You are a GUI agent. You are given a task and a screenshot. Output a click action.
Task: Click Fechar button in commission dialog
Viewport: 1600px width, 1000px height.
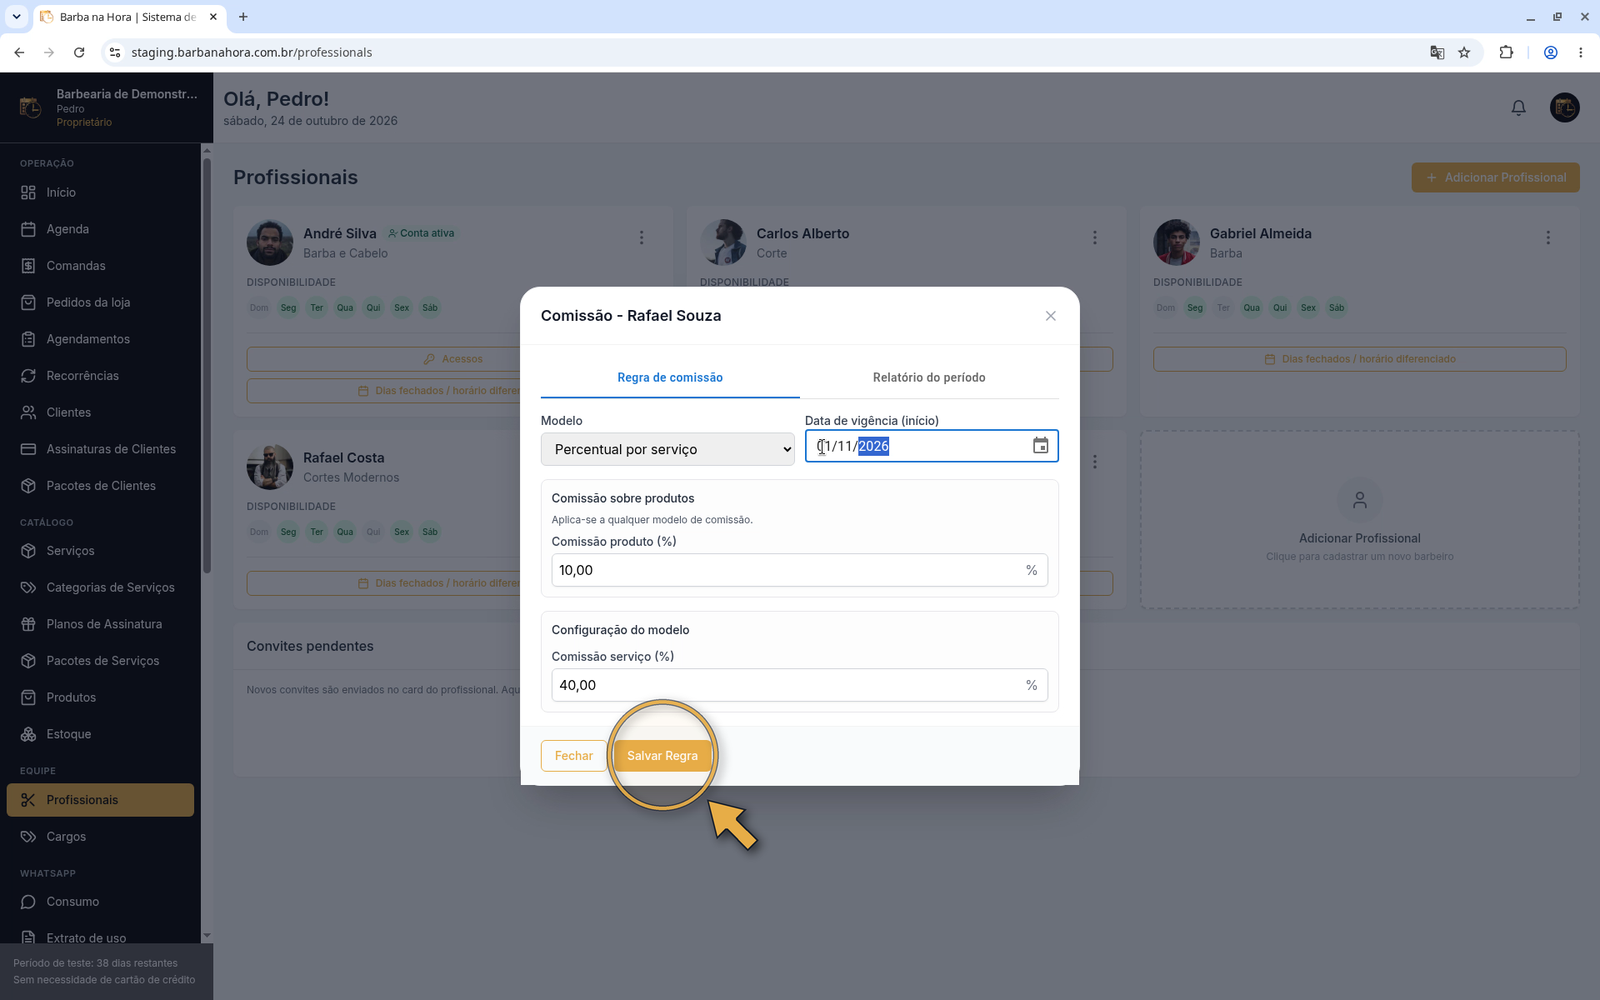click(x=574, y=756)
